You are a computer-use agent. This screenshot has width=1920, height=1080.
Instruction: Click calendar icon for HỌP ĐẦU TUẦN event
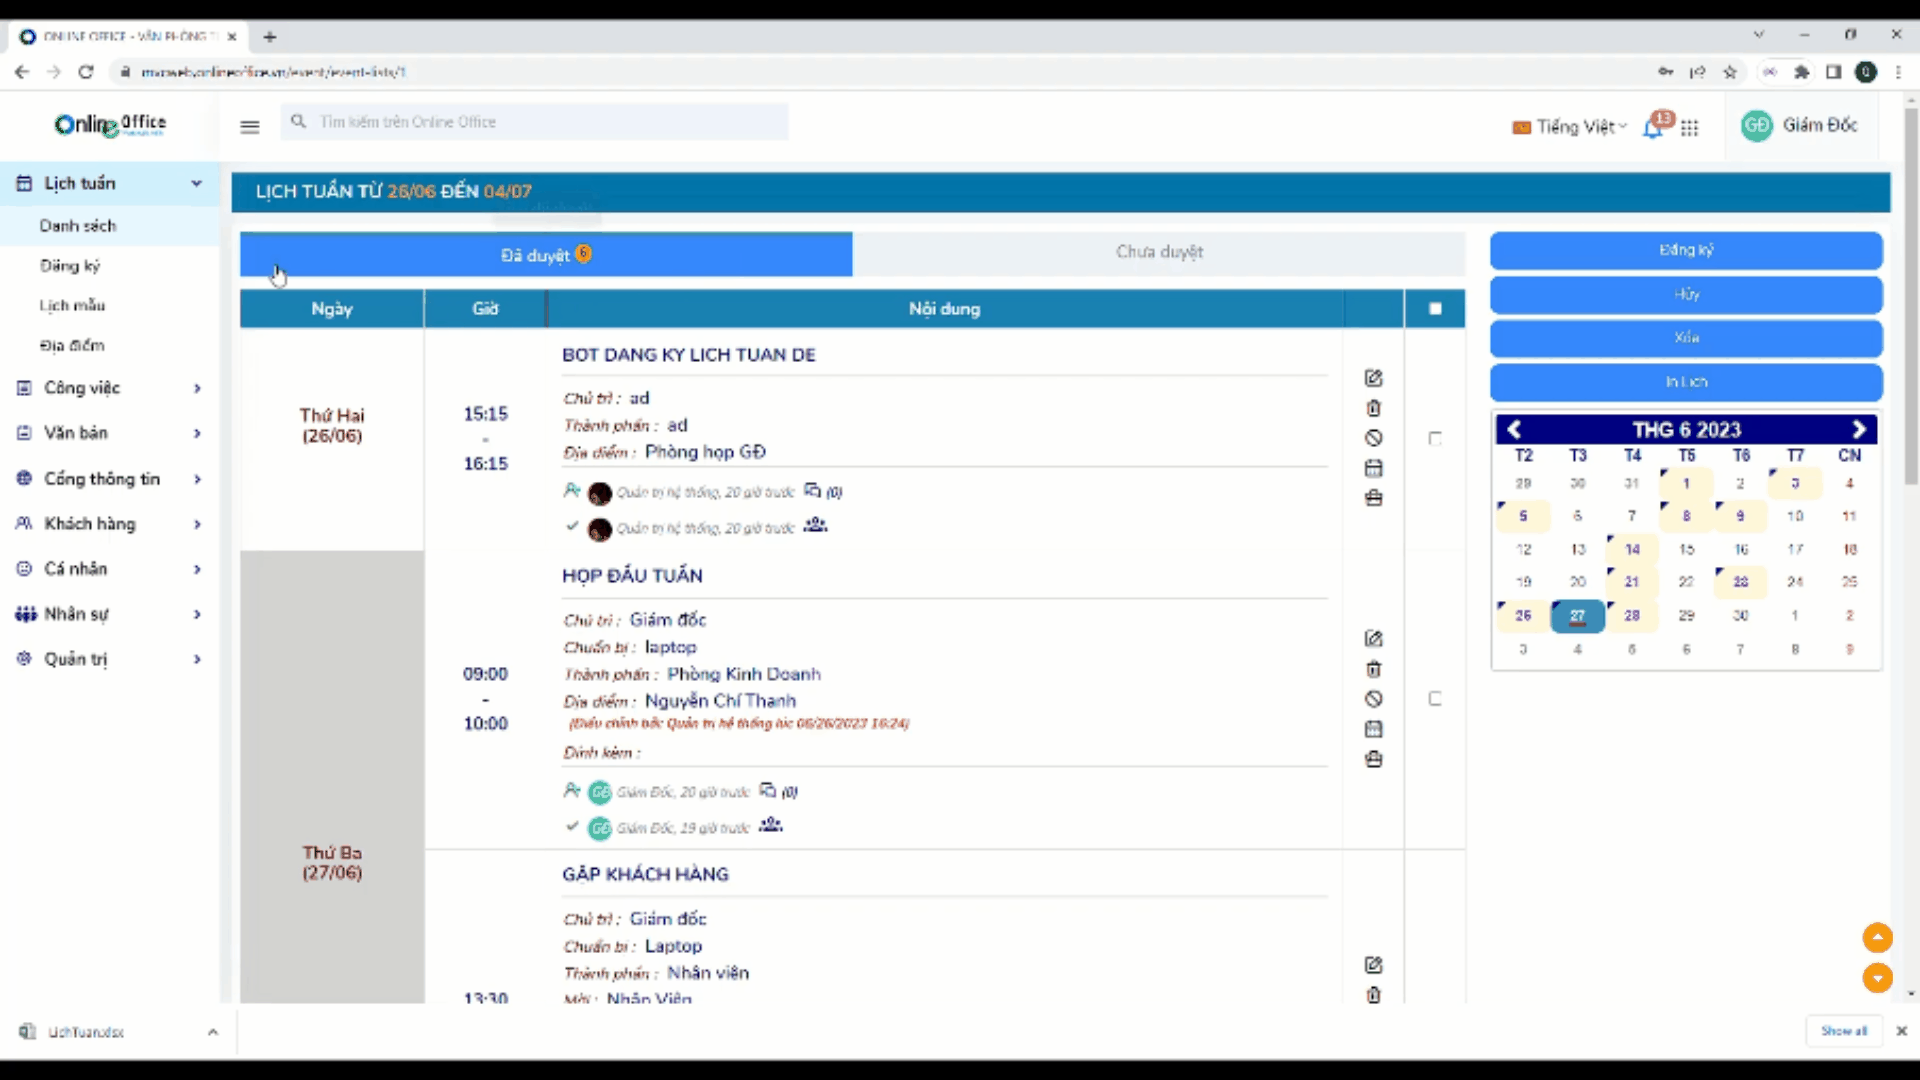pyautogui.click(x=1373, y=729)
